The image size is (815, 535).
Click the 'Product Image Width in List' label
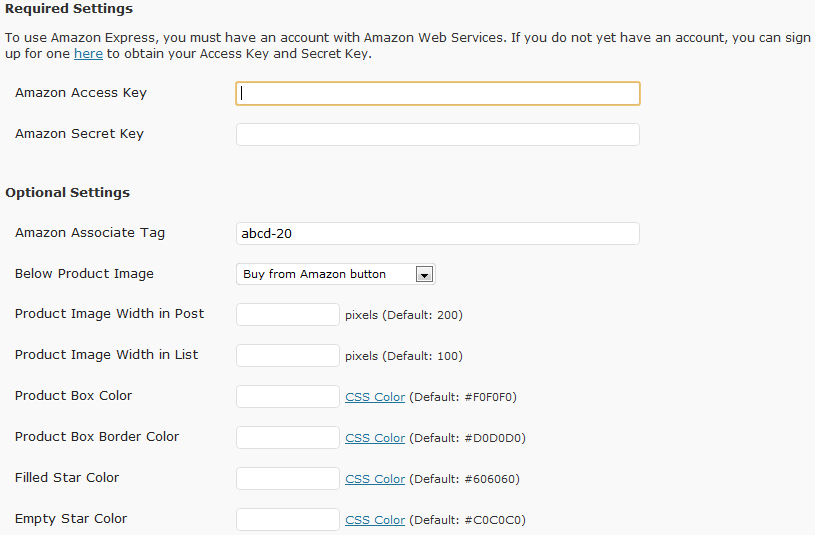click(107, 355)
